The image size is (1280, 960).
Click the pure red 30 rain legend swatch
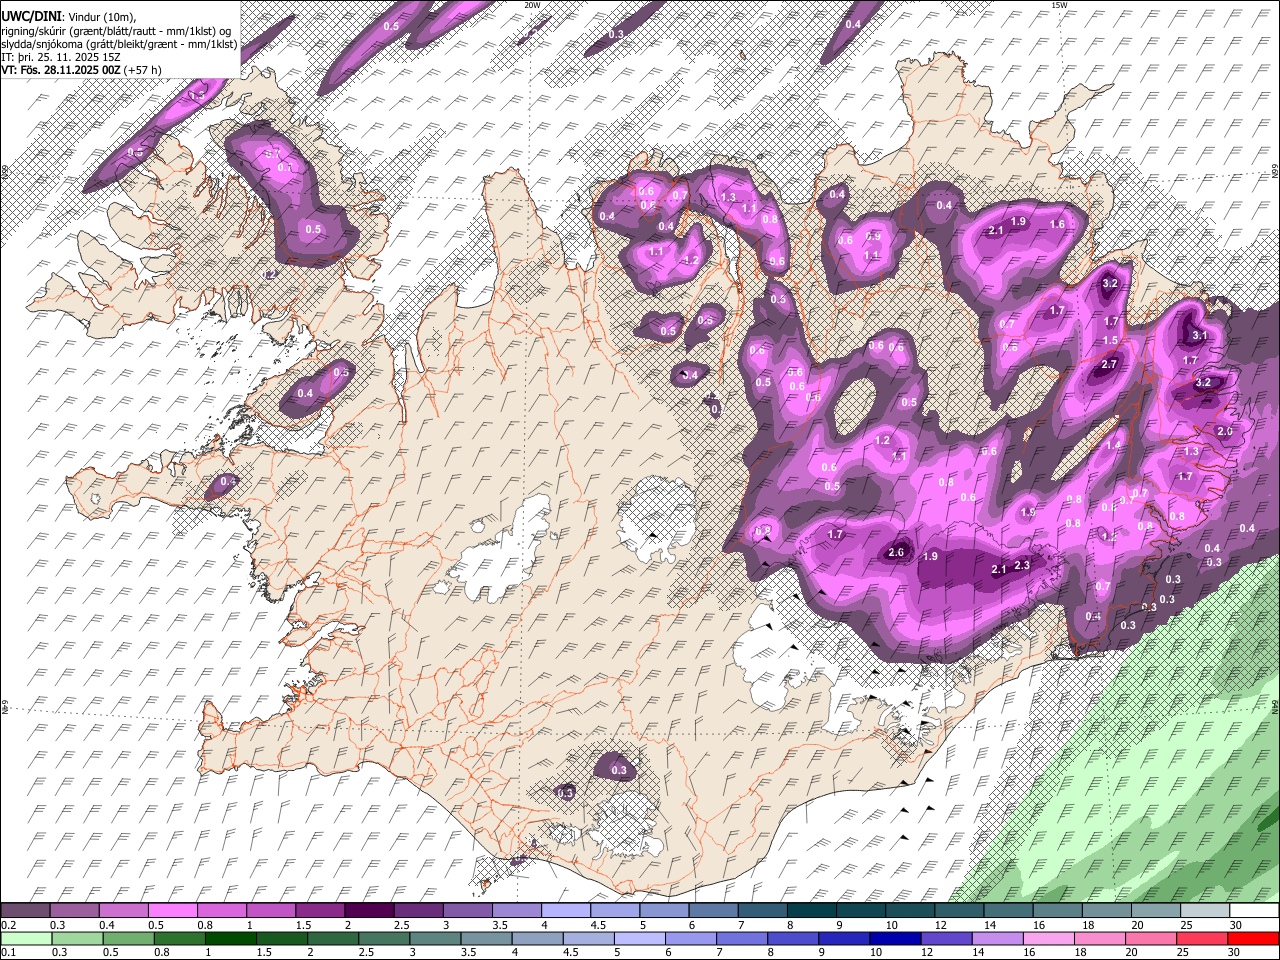[1254, 938]
